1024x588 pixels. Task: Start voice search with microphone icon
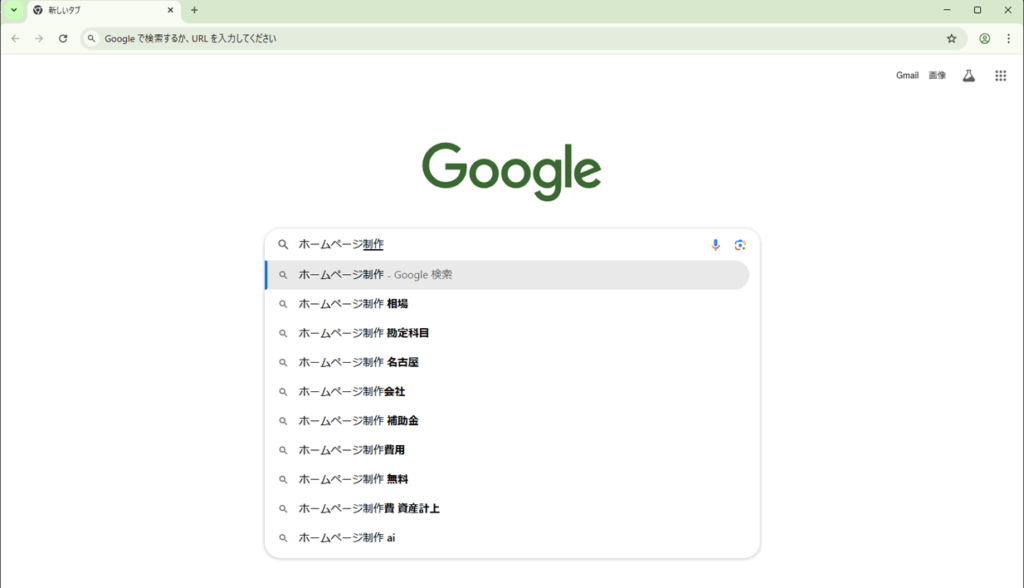(x=715, y=245)
